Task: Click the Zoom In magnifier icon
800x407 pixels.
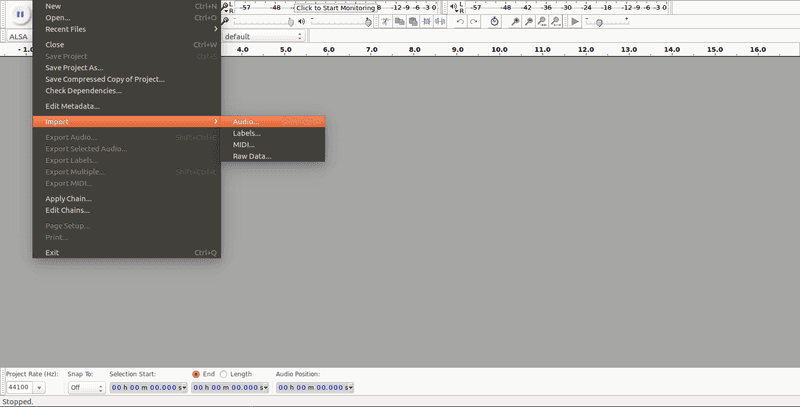Action: [x=515, y=21]
